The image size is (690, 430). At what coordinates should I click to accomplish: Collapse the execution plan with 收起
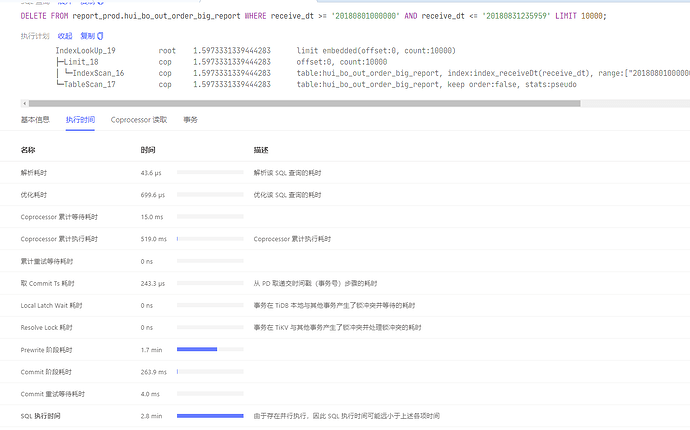[65, 36]
